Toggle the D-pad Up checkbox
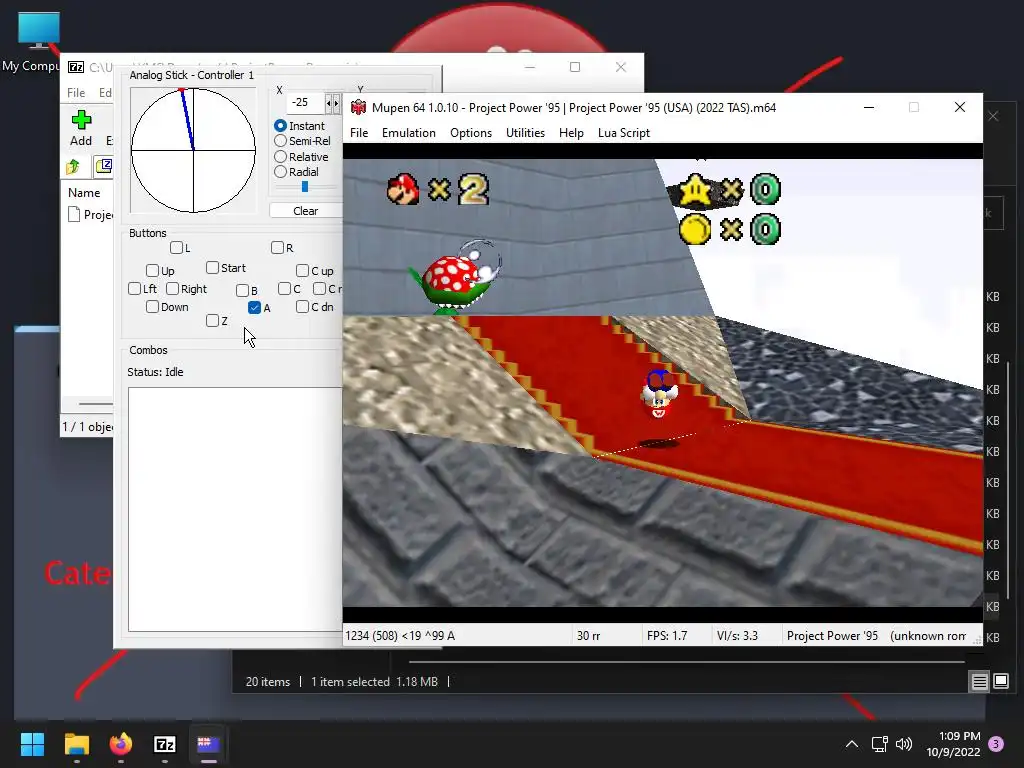 tap(152, 270)
